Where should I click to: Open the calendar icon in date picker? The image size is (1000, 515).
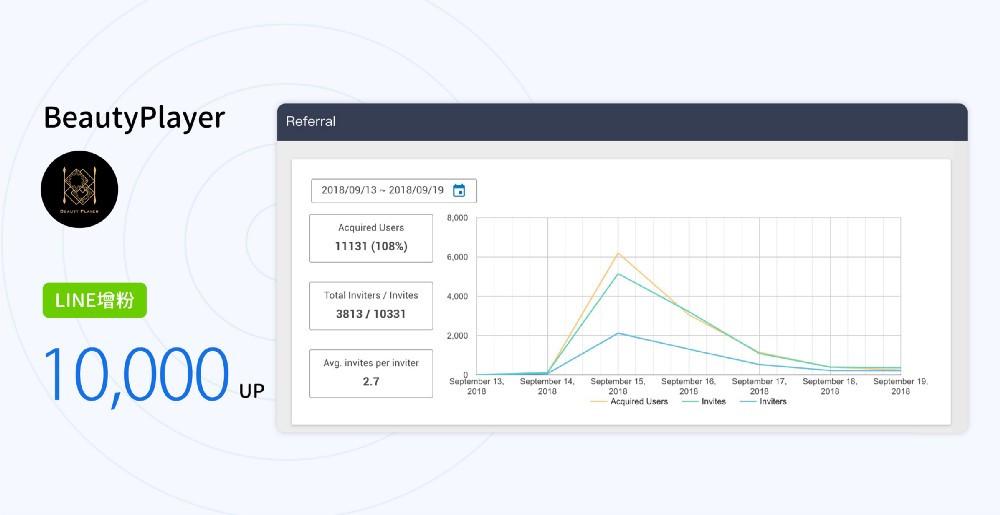tap(459, 191)
